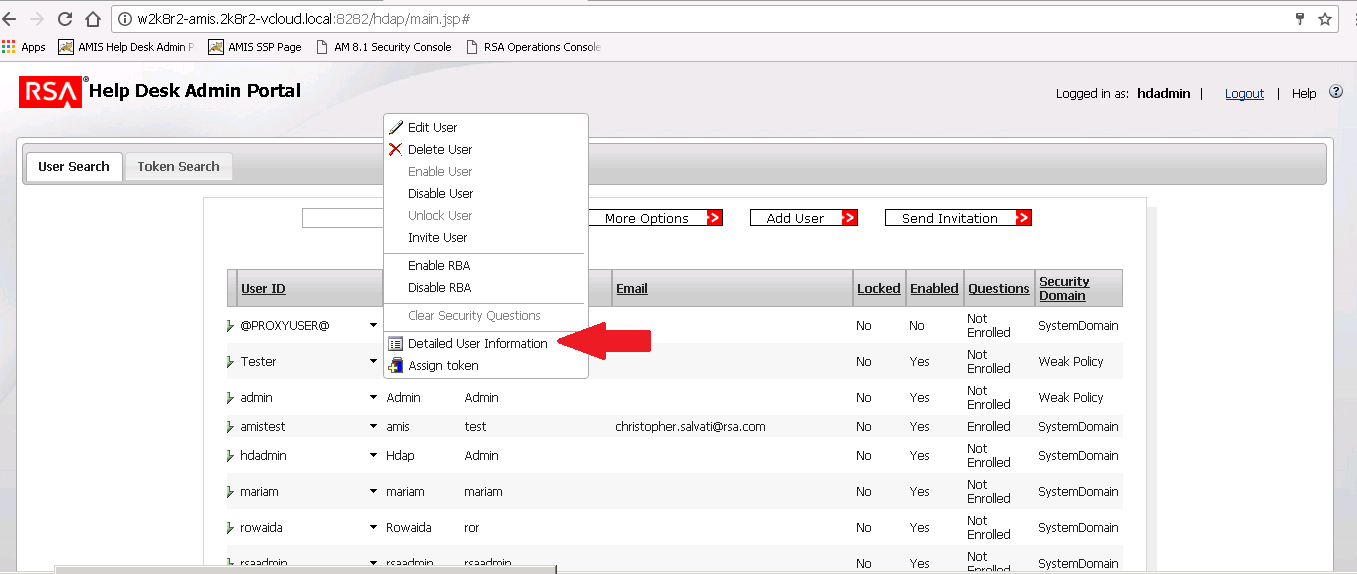Sort by the Enabled column header
The image size is (1357, 574).
pyautogui.click(x=934, y=288)
